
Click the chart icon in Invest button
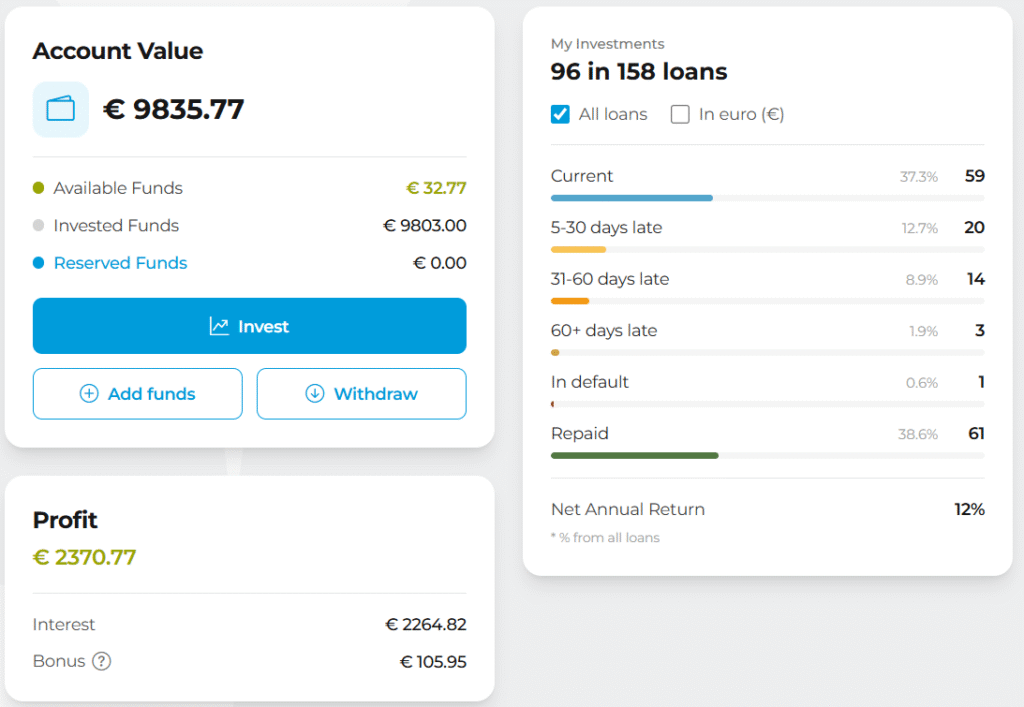tap(219, 326)
